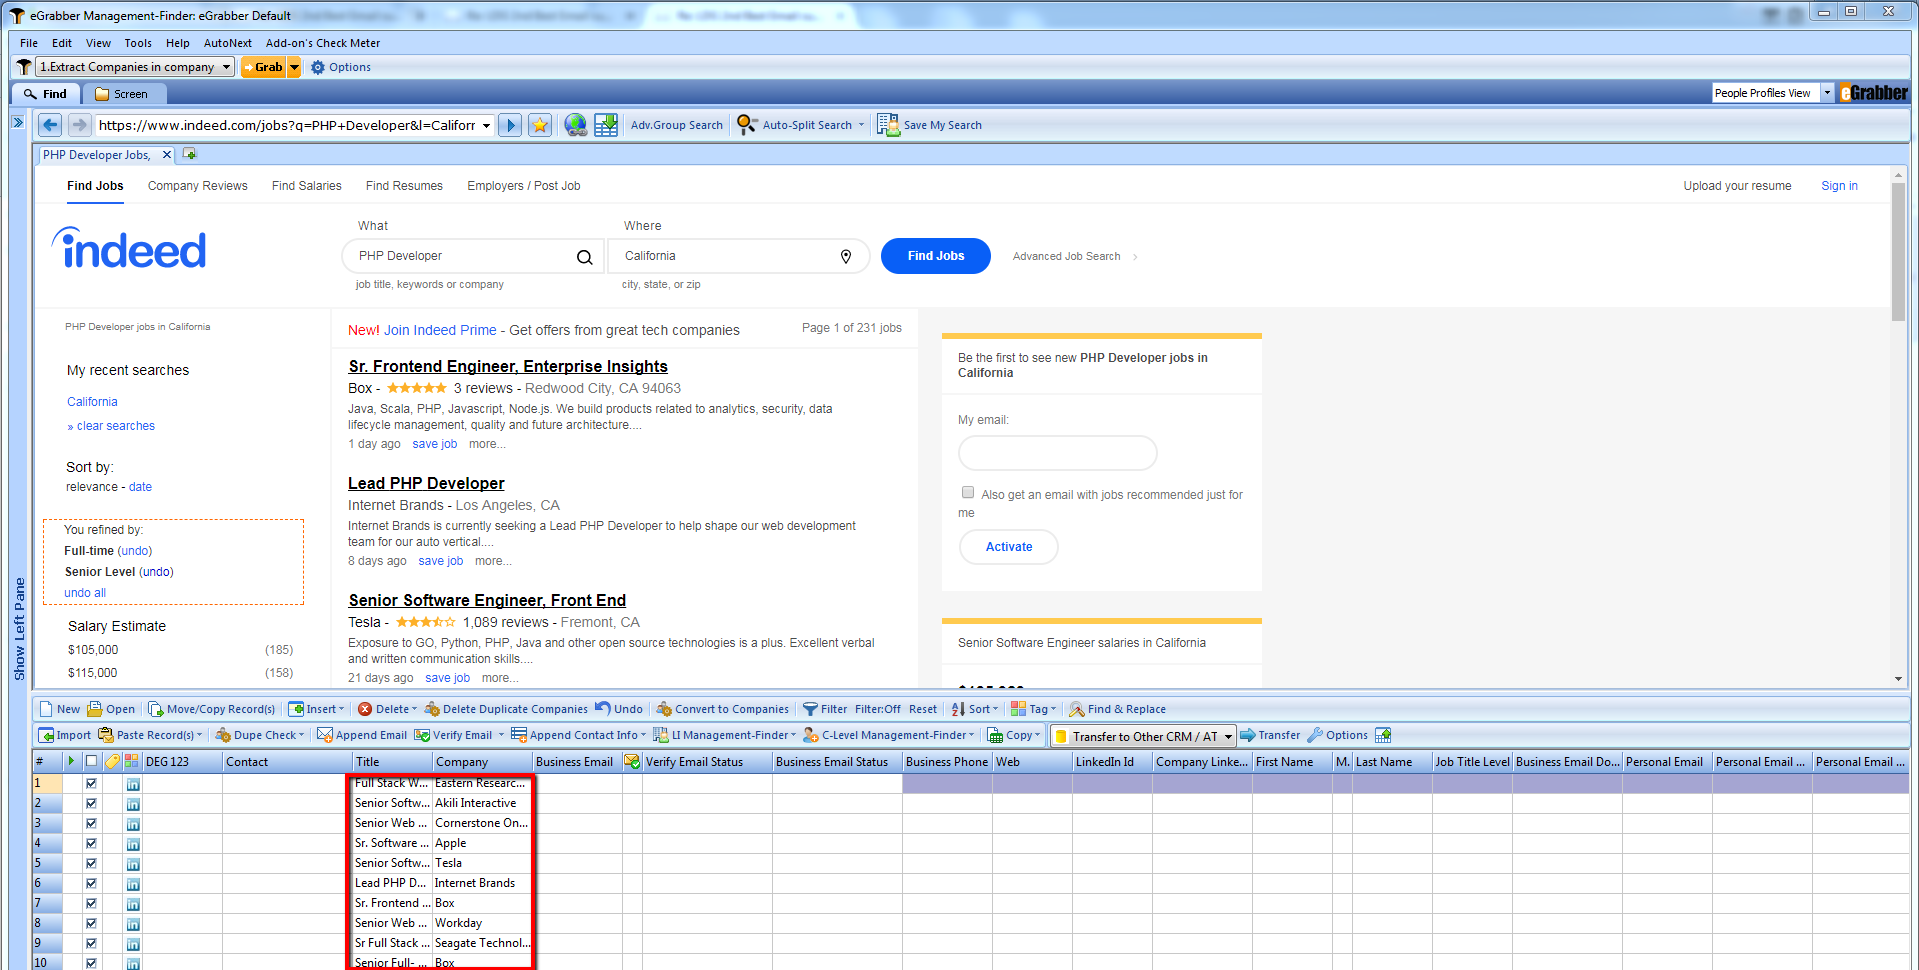Click the Find Jobs blue button
The image size is (1919, 970).
[x=936, y=256]
